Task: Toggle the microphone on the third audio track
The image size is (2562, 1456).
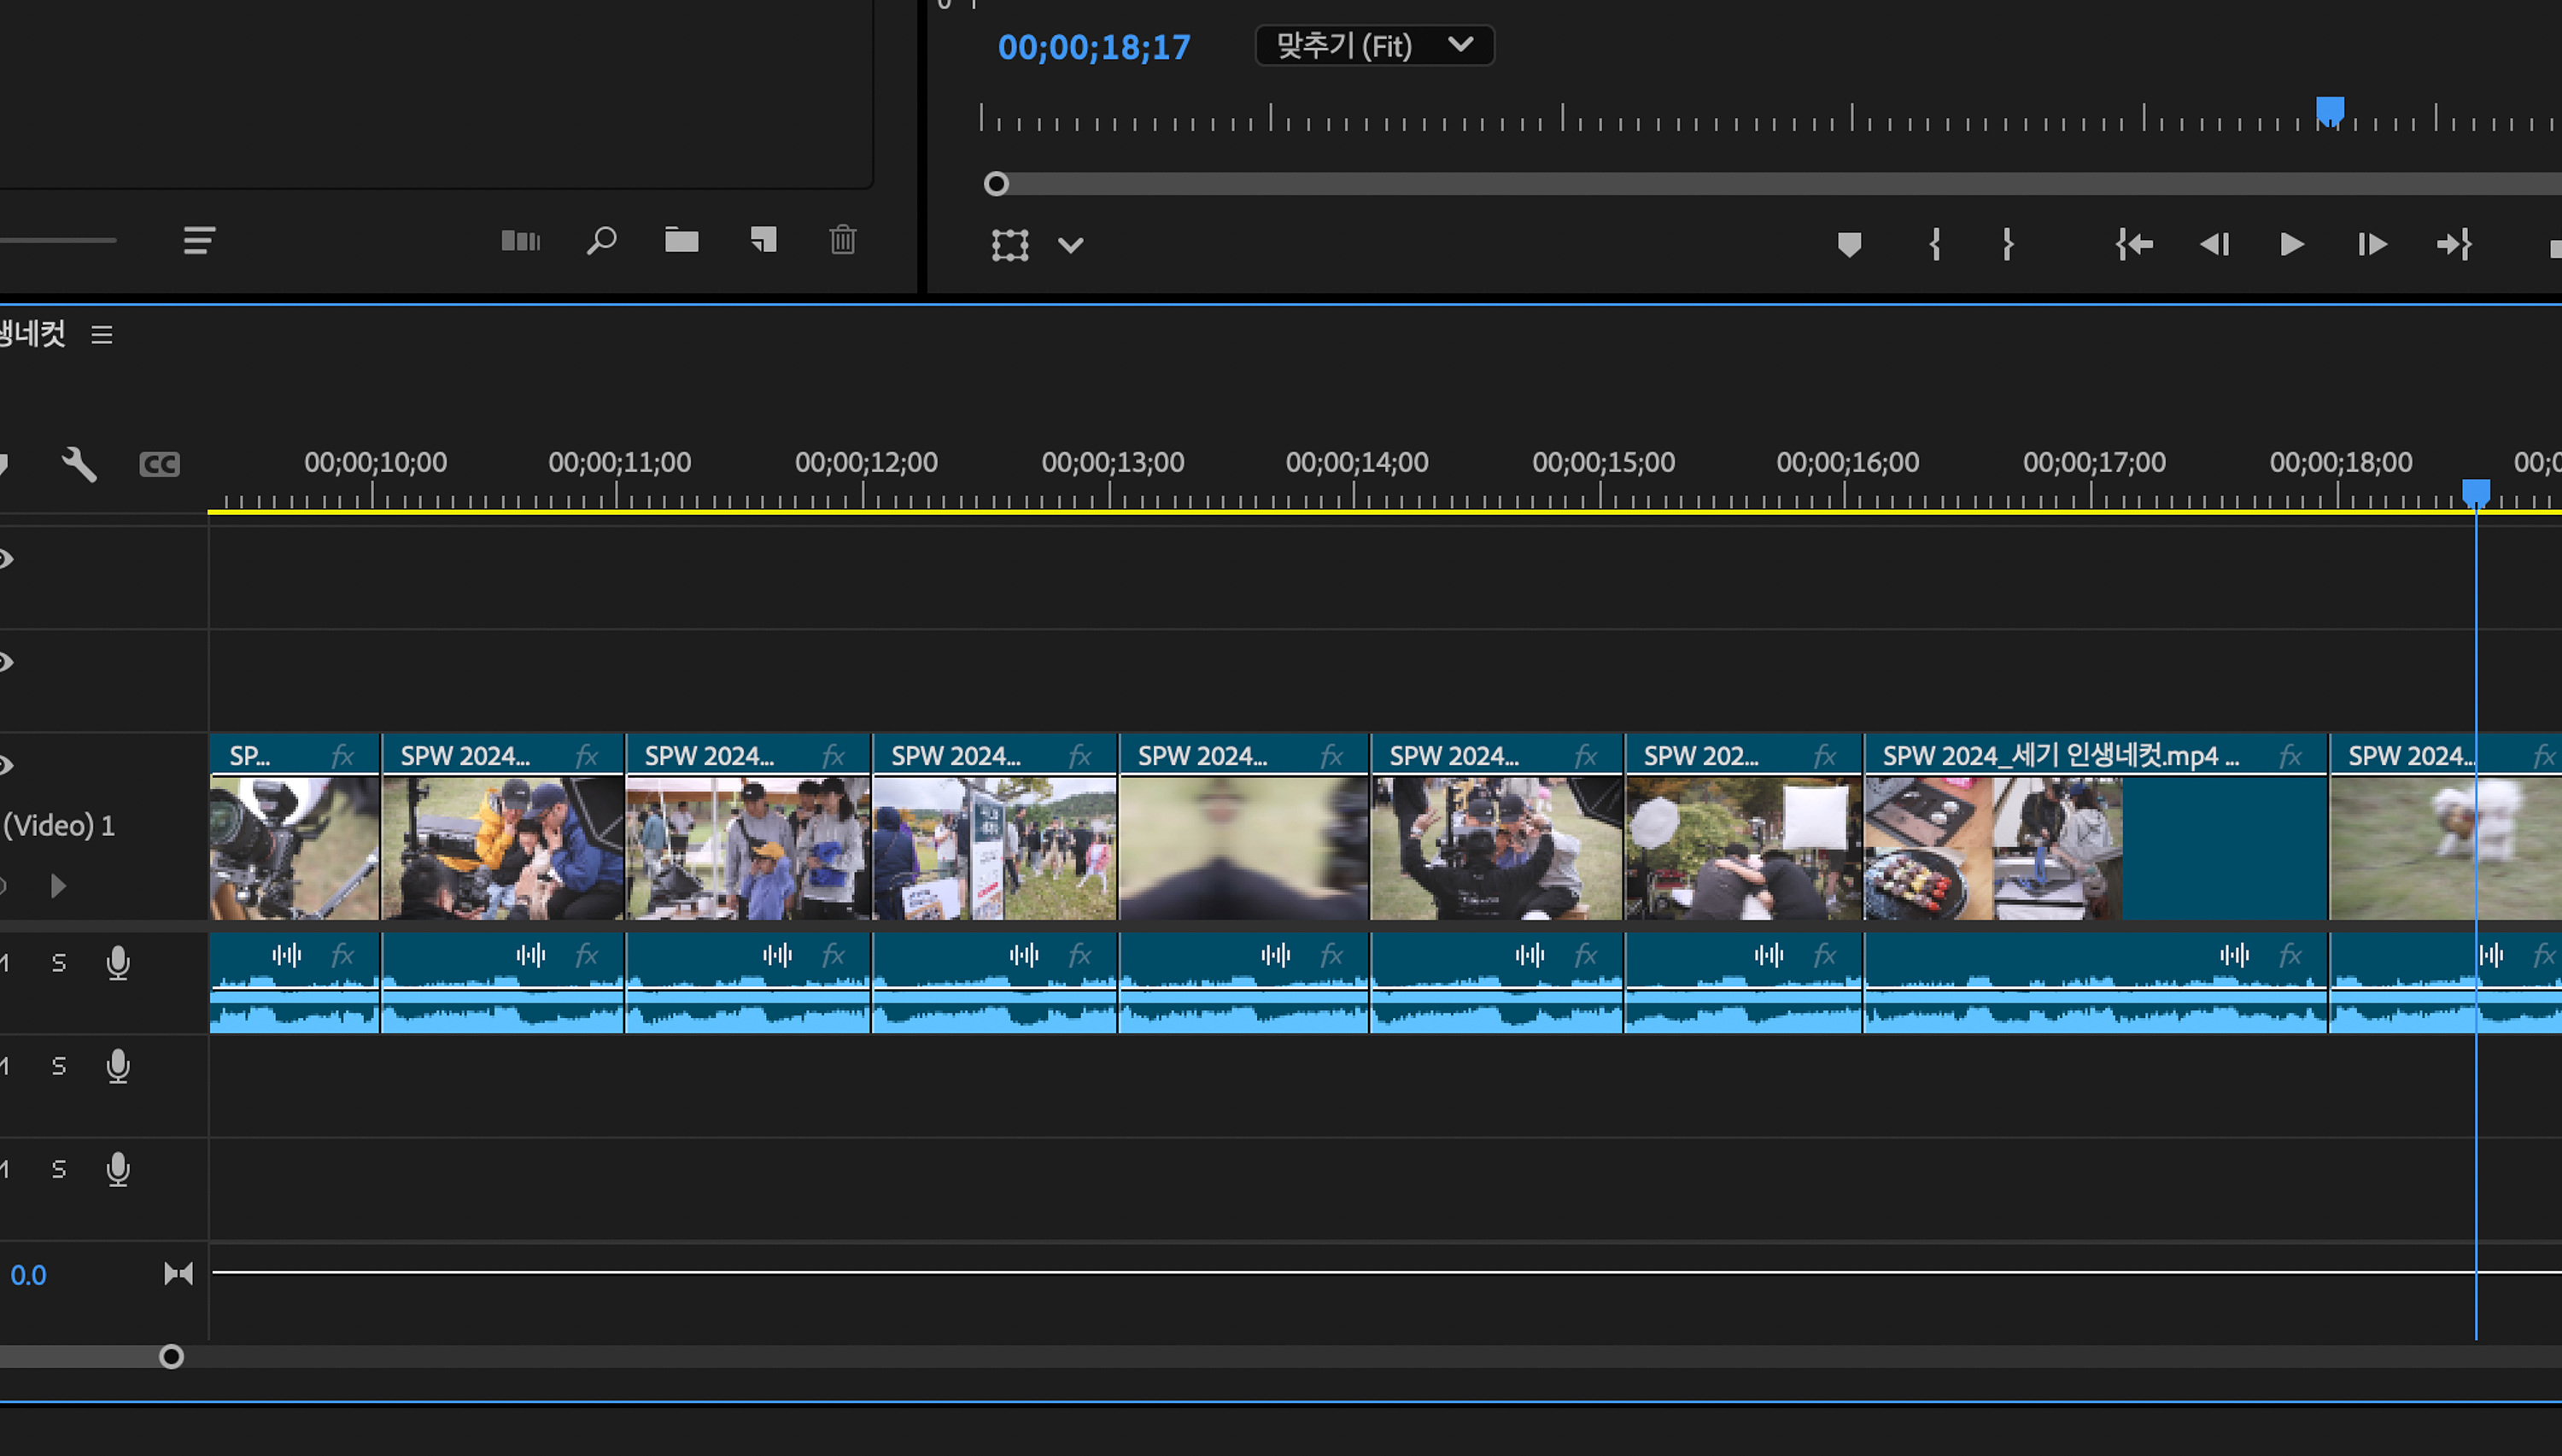Action: (x=118, y=1170)
